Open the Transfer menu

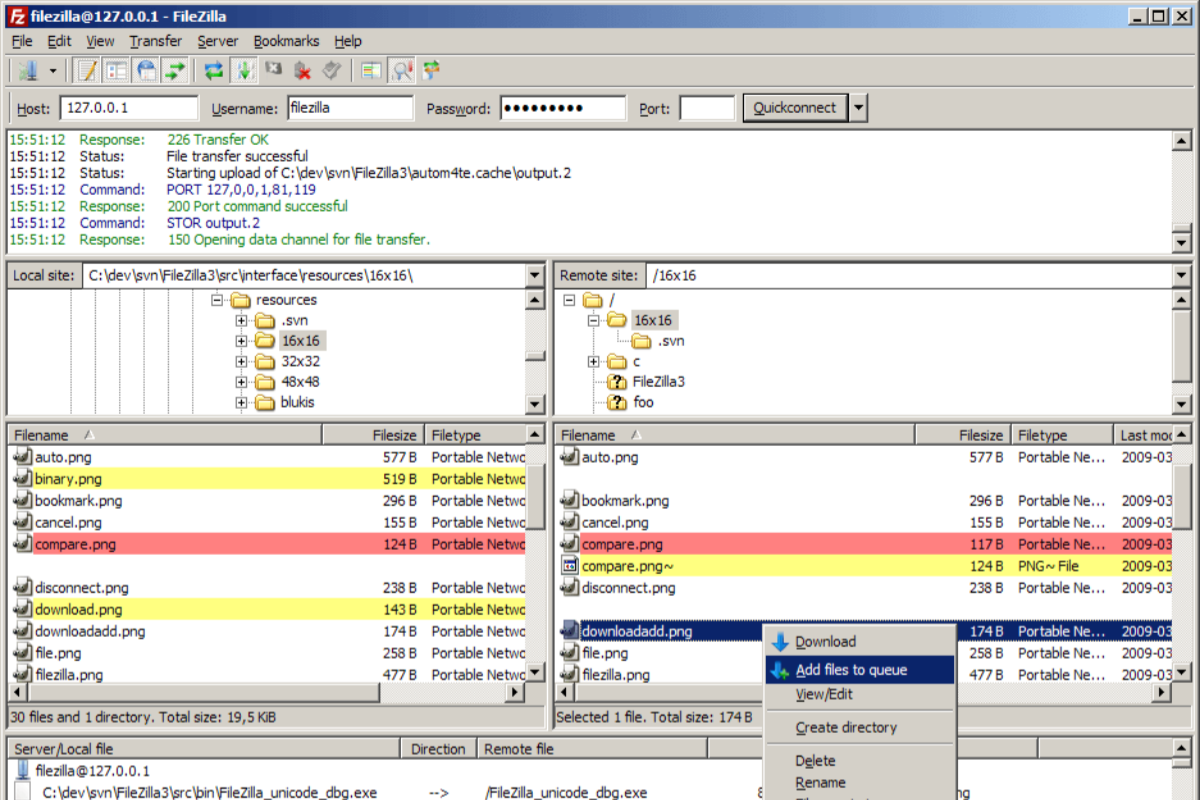[155, 41]
